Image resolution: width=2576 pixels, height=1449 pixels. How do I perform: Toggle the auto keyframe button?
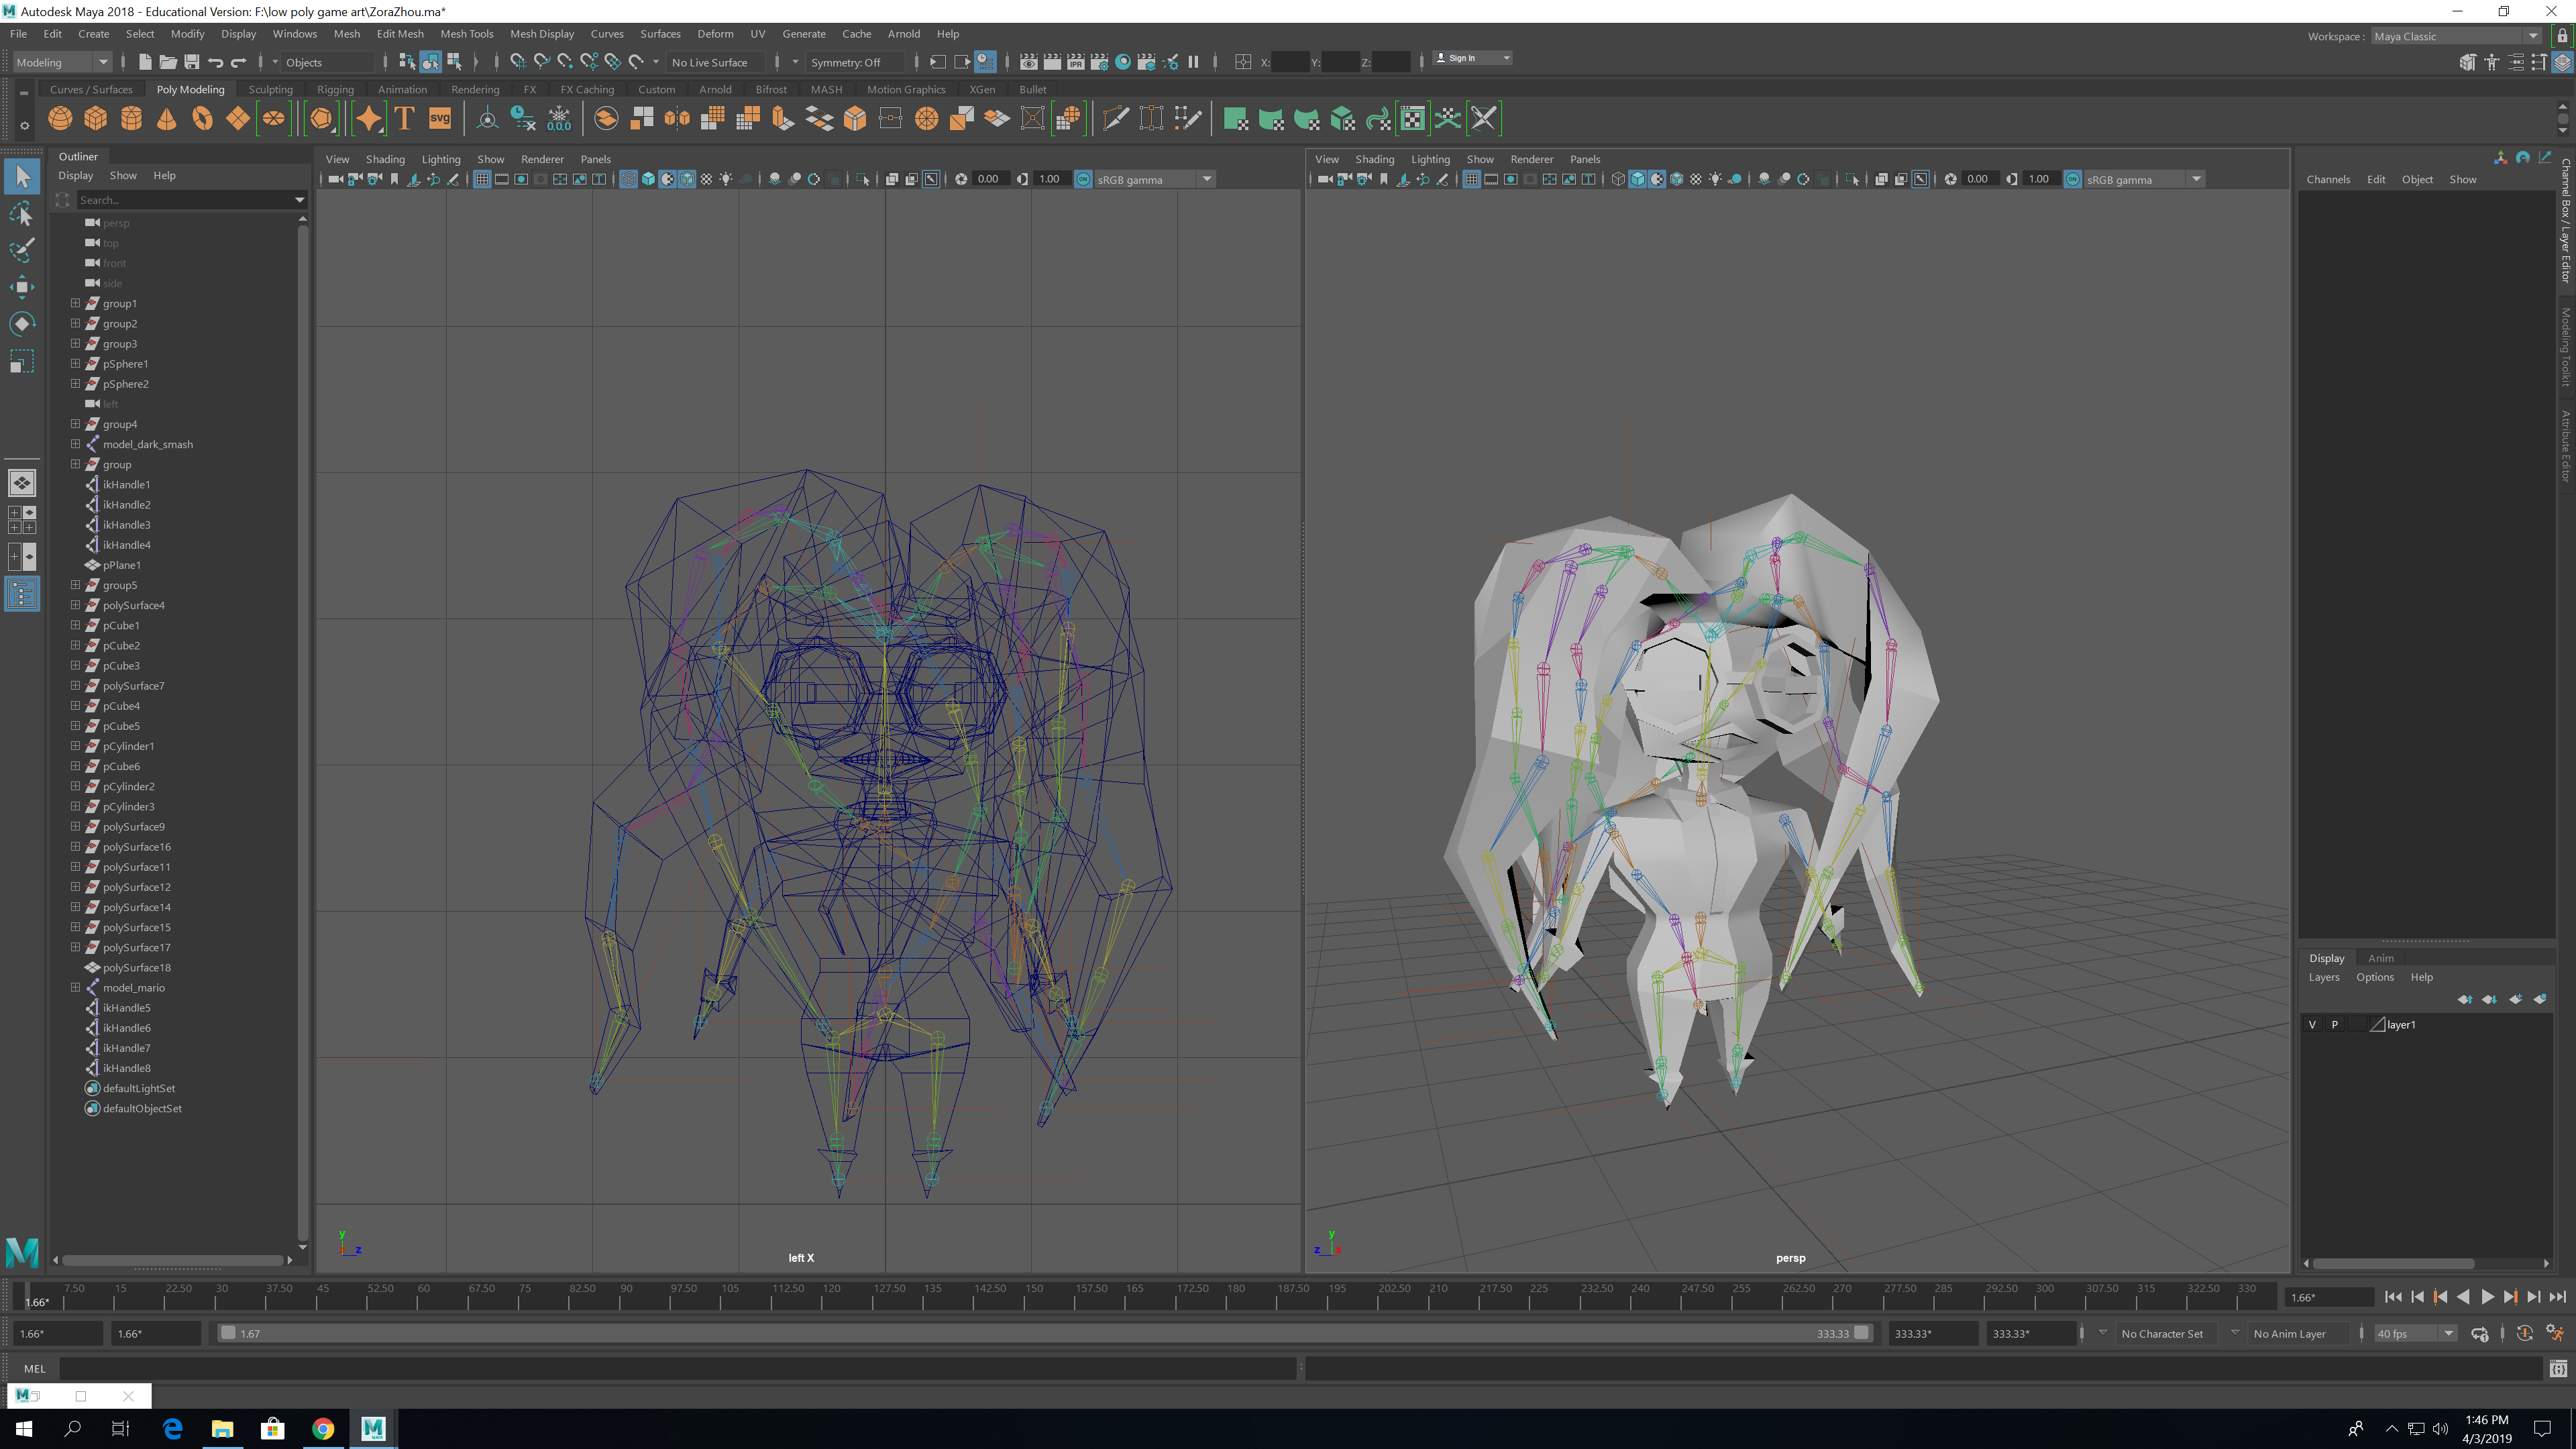2524,1333
